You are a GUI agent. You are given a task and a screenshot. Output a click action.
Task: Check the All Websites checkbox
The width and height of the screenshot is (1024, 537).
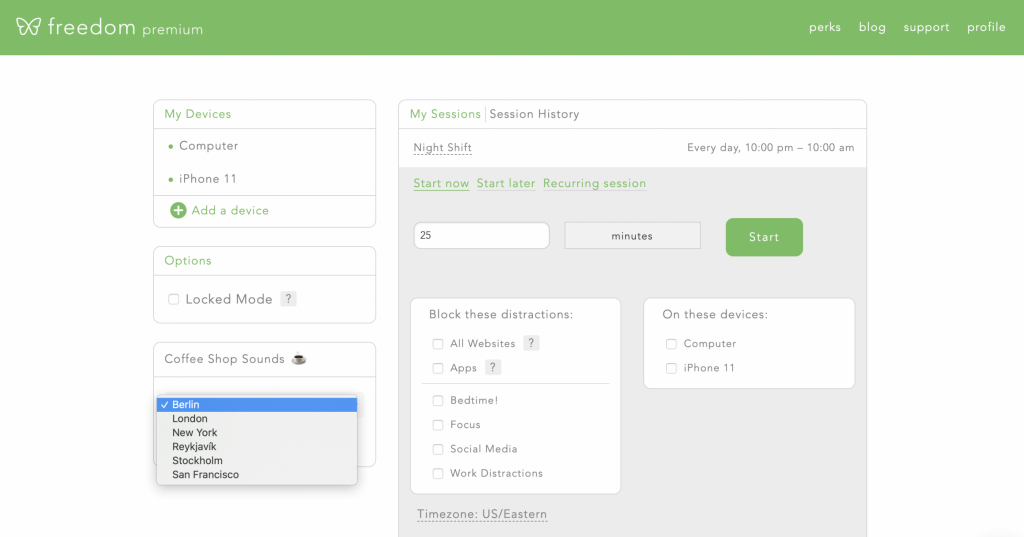click(x=438, y=344)
